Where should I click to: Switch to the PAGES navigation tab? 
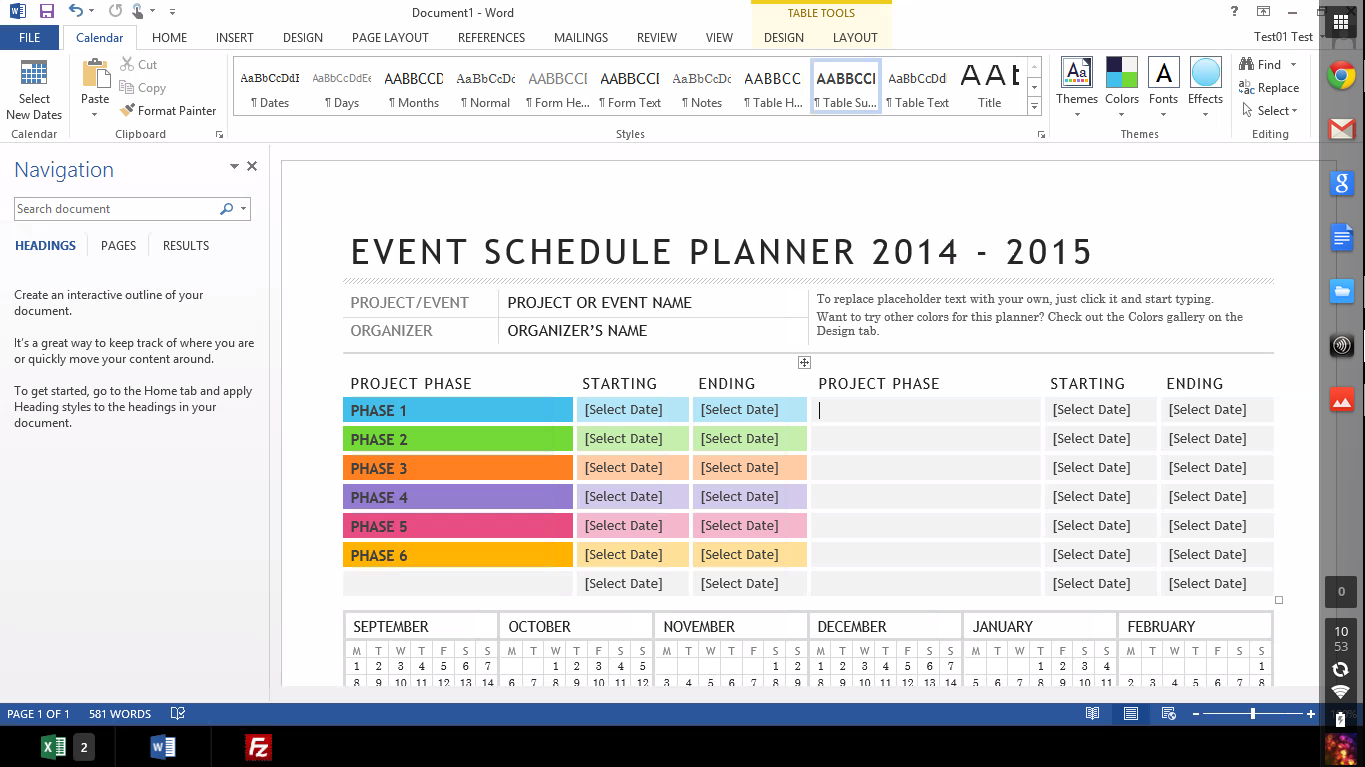[x=118, y=246]
